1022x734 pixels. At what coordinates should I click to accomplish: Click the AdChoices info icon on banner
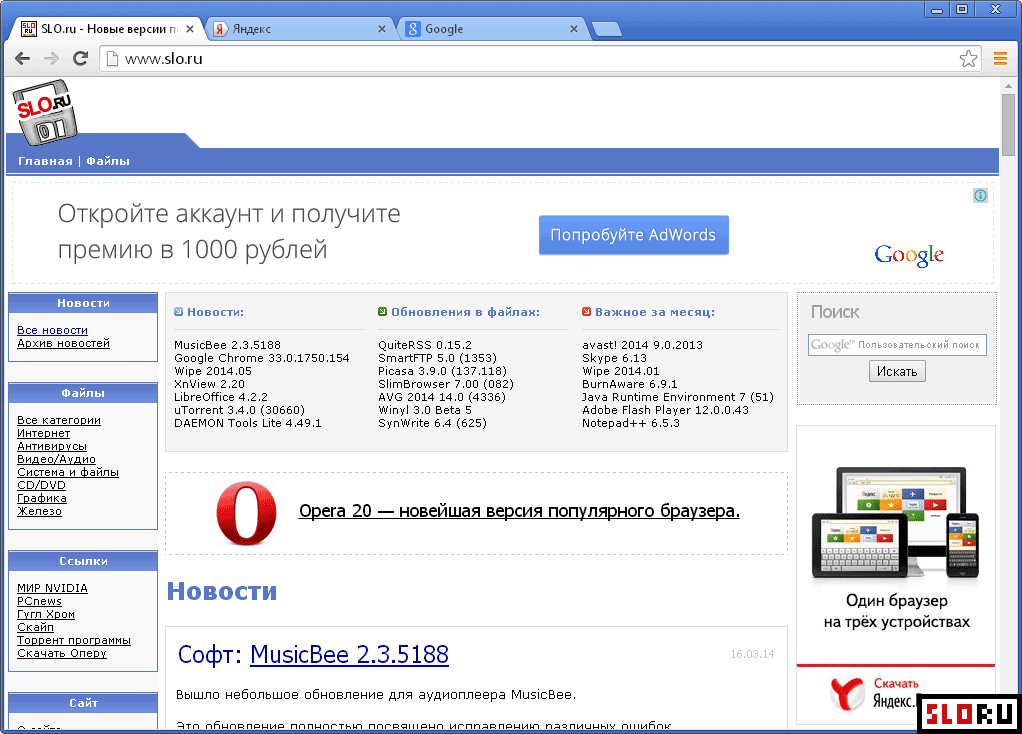980,196
